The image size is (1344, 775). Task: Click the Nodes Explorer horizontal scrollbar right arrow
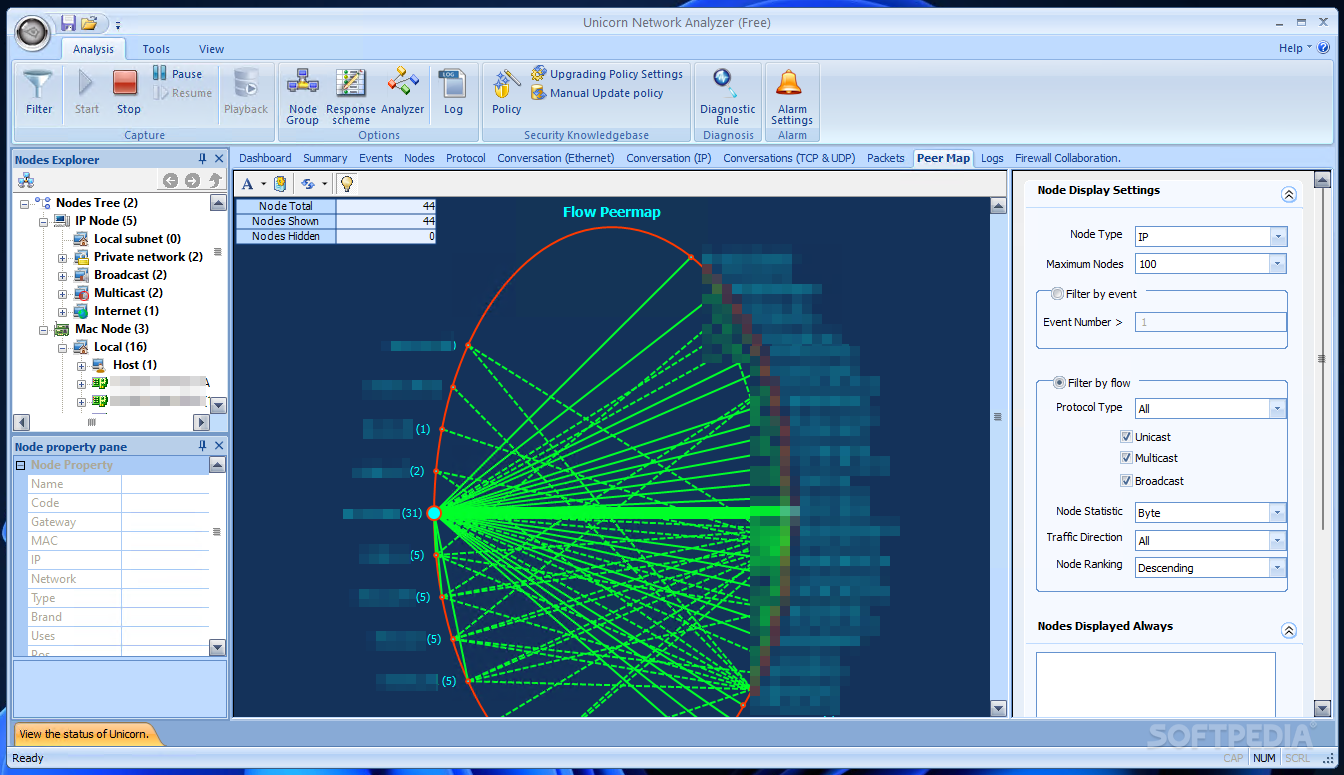click(201, 423)
